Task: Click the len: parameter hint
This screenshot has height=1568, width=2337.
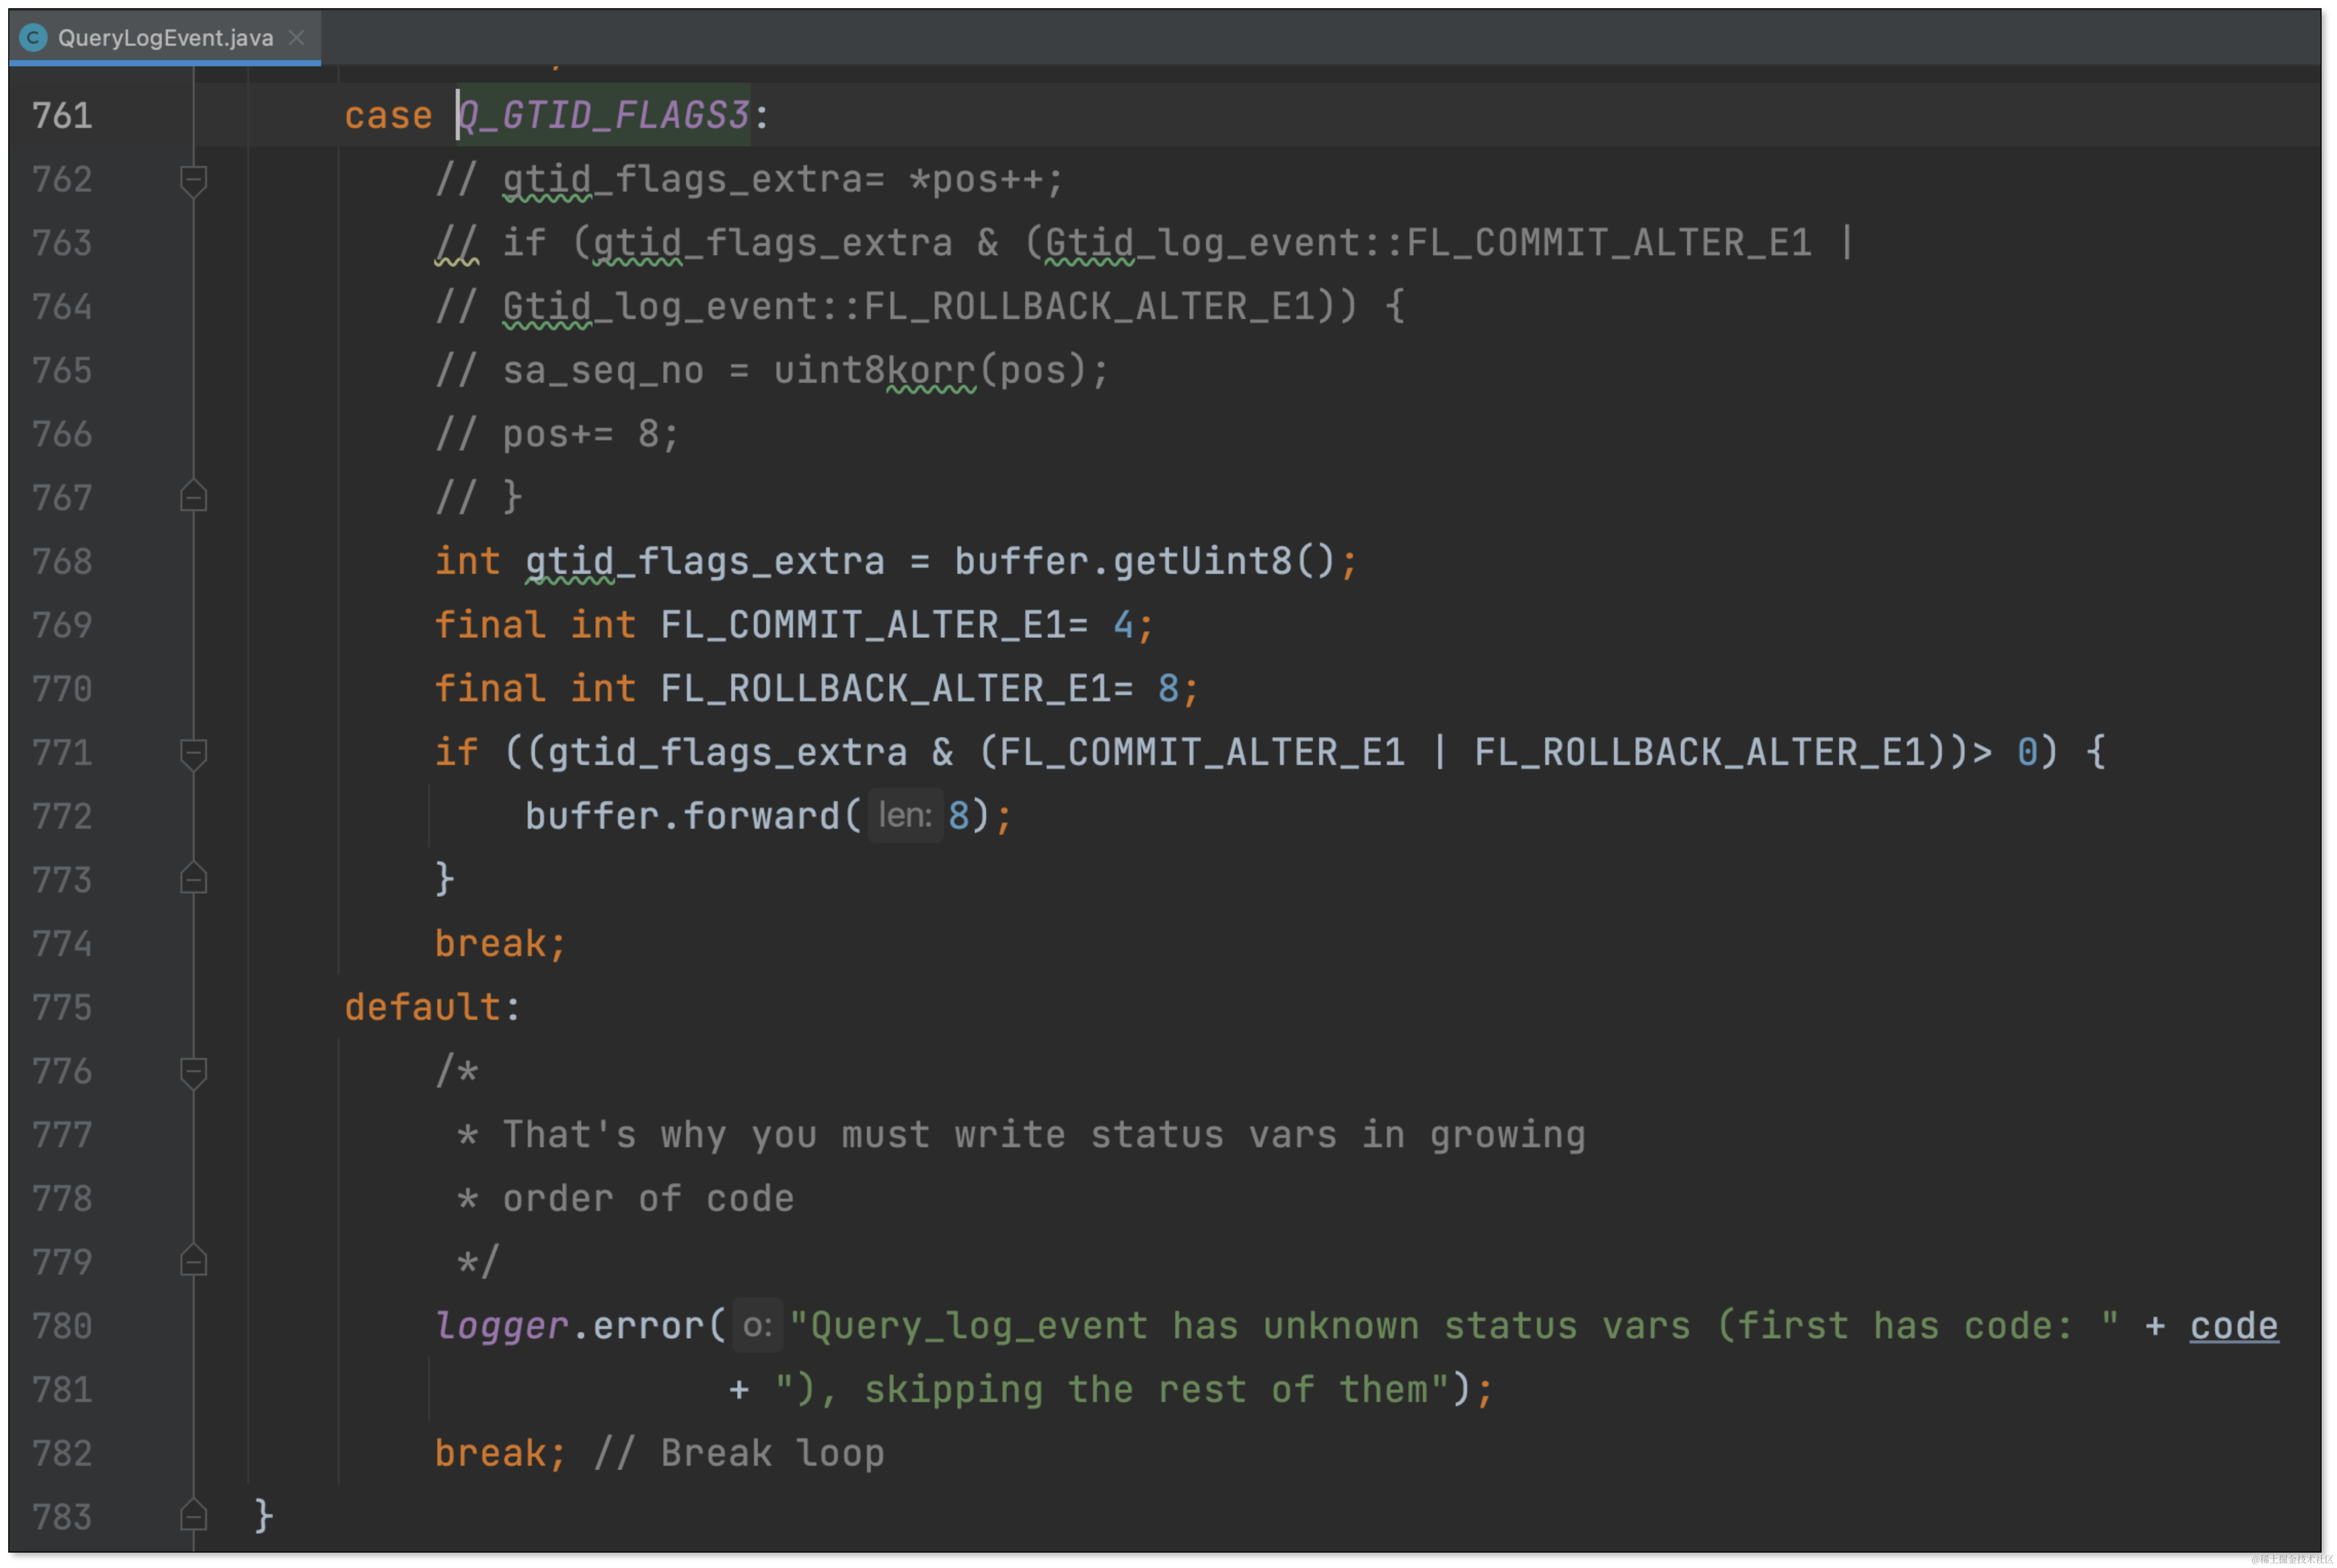Action: tap(905, 816)
